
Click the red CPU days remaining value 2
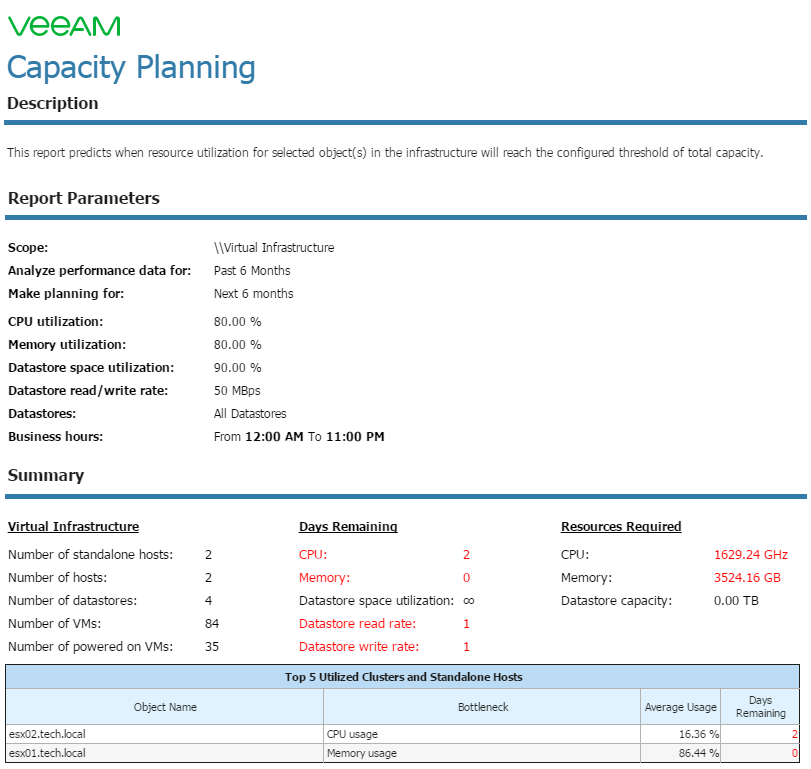coord(466,555)
